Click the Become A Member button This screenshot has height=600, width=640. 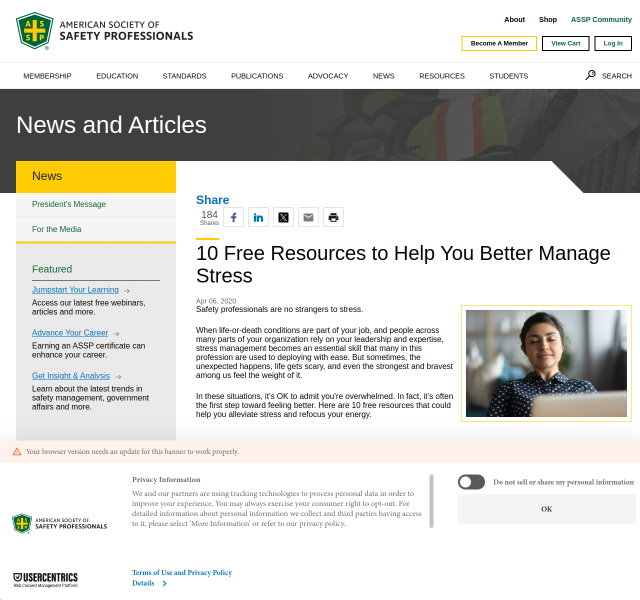(x=499, y=43)
